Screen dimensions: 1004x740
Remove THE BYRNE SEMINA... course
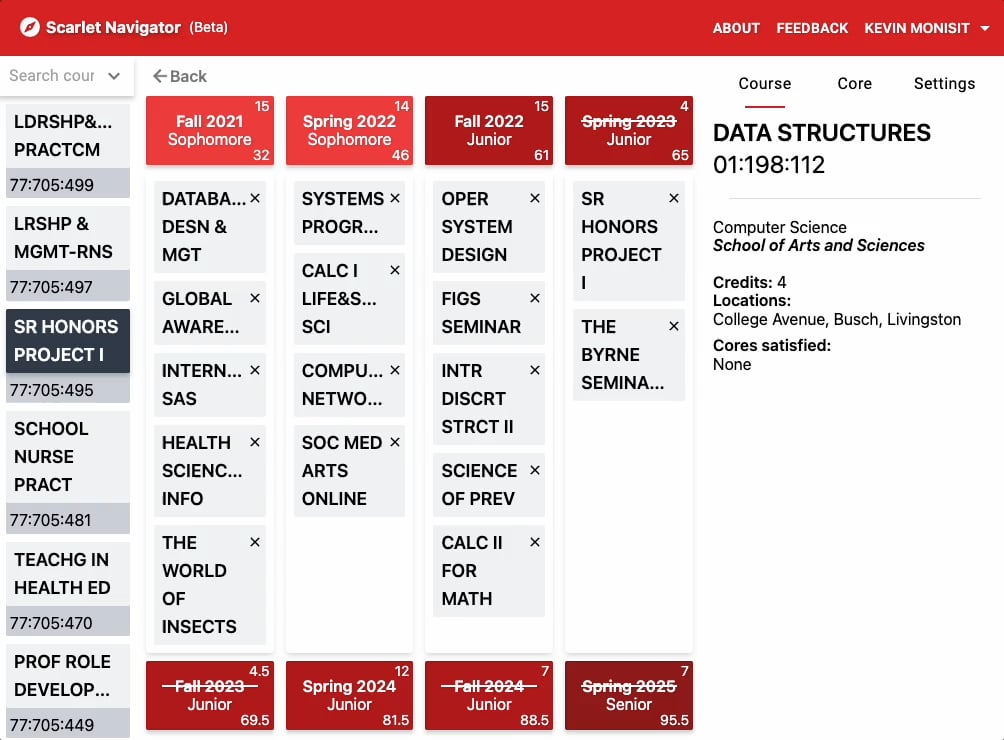click(674, 326)
